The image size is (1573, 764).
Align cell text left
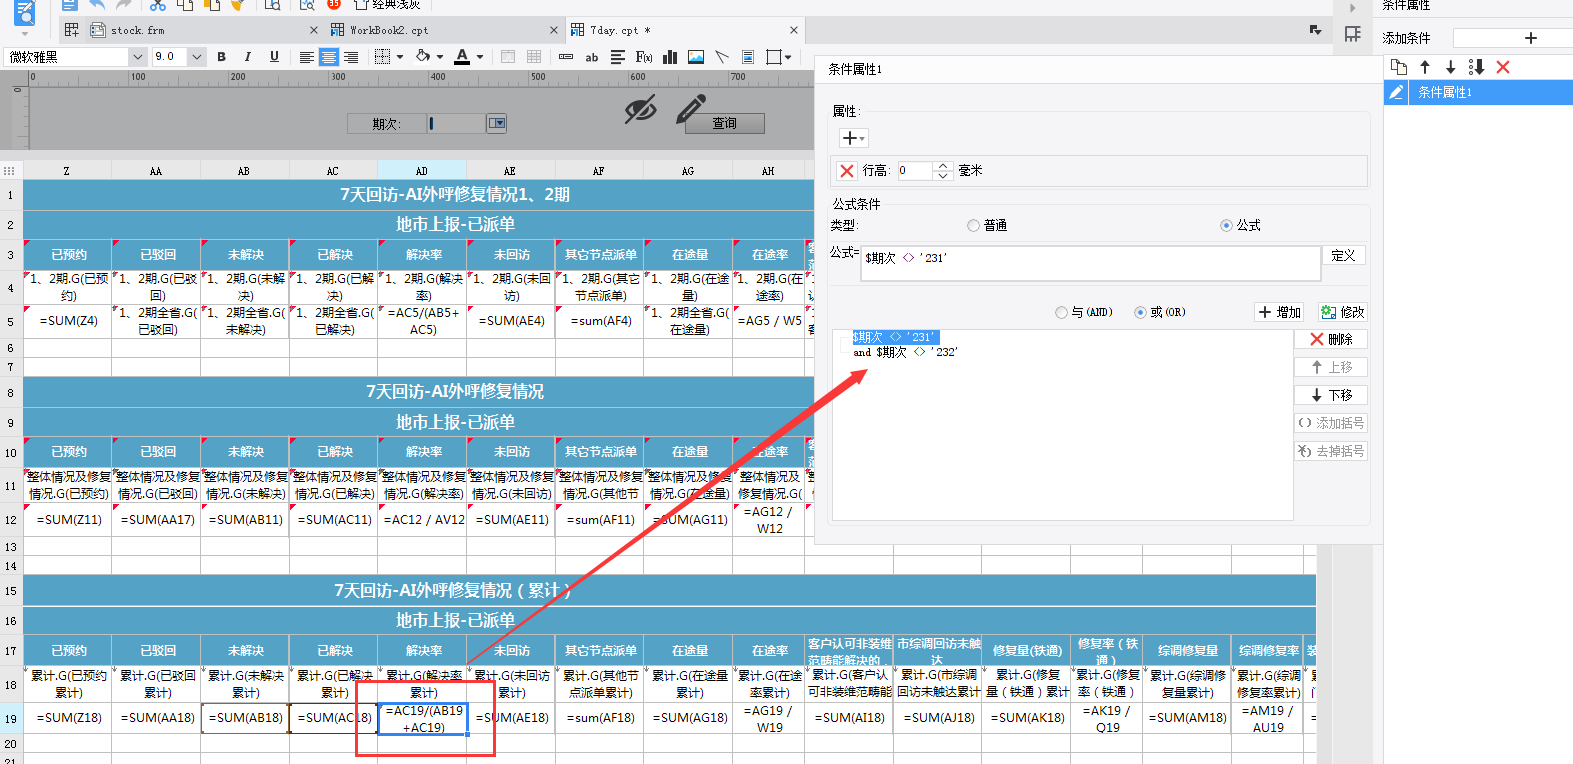307,57
